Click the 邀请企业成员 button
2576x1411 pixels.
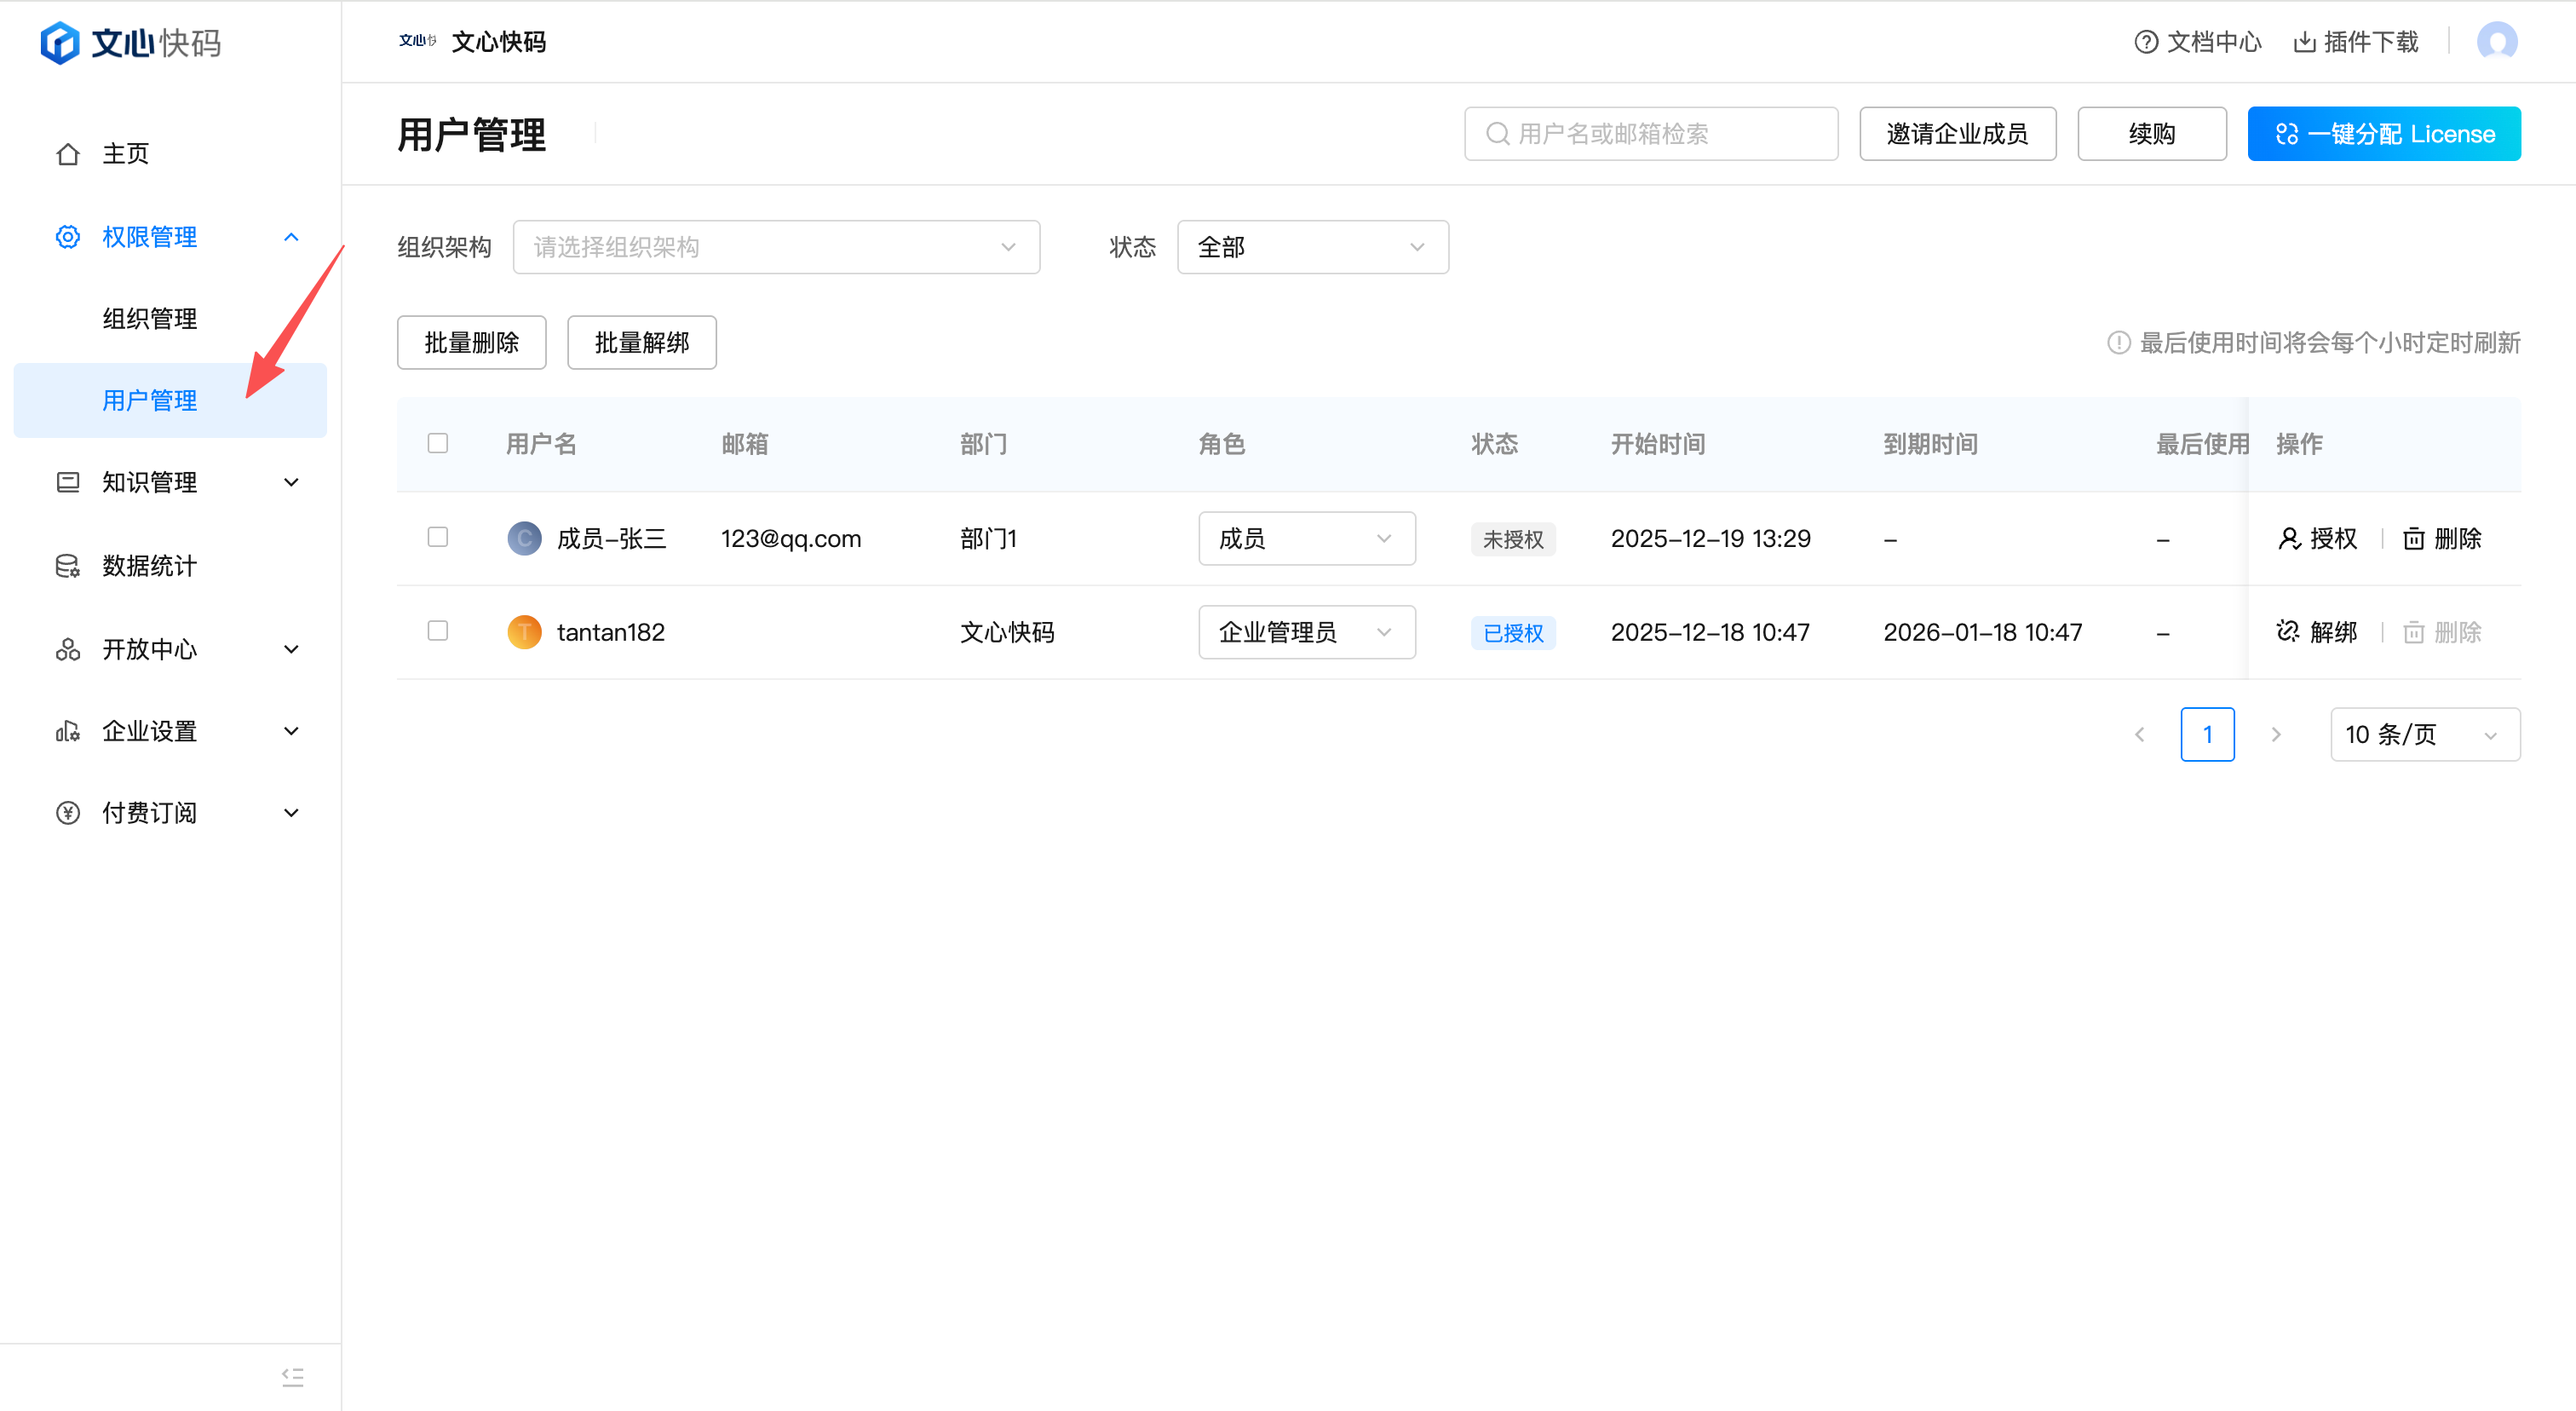[1957, 134]
